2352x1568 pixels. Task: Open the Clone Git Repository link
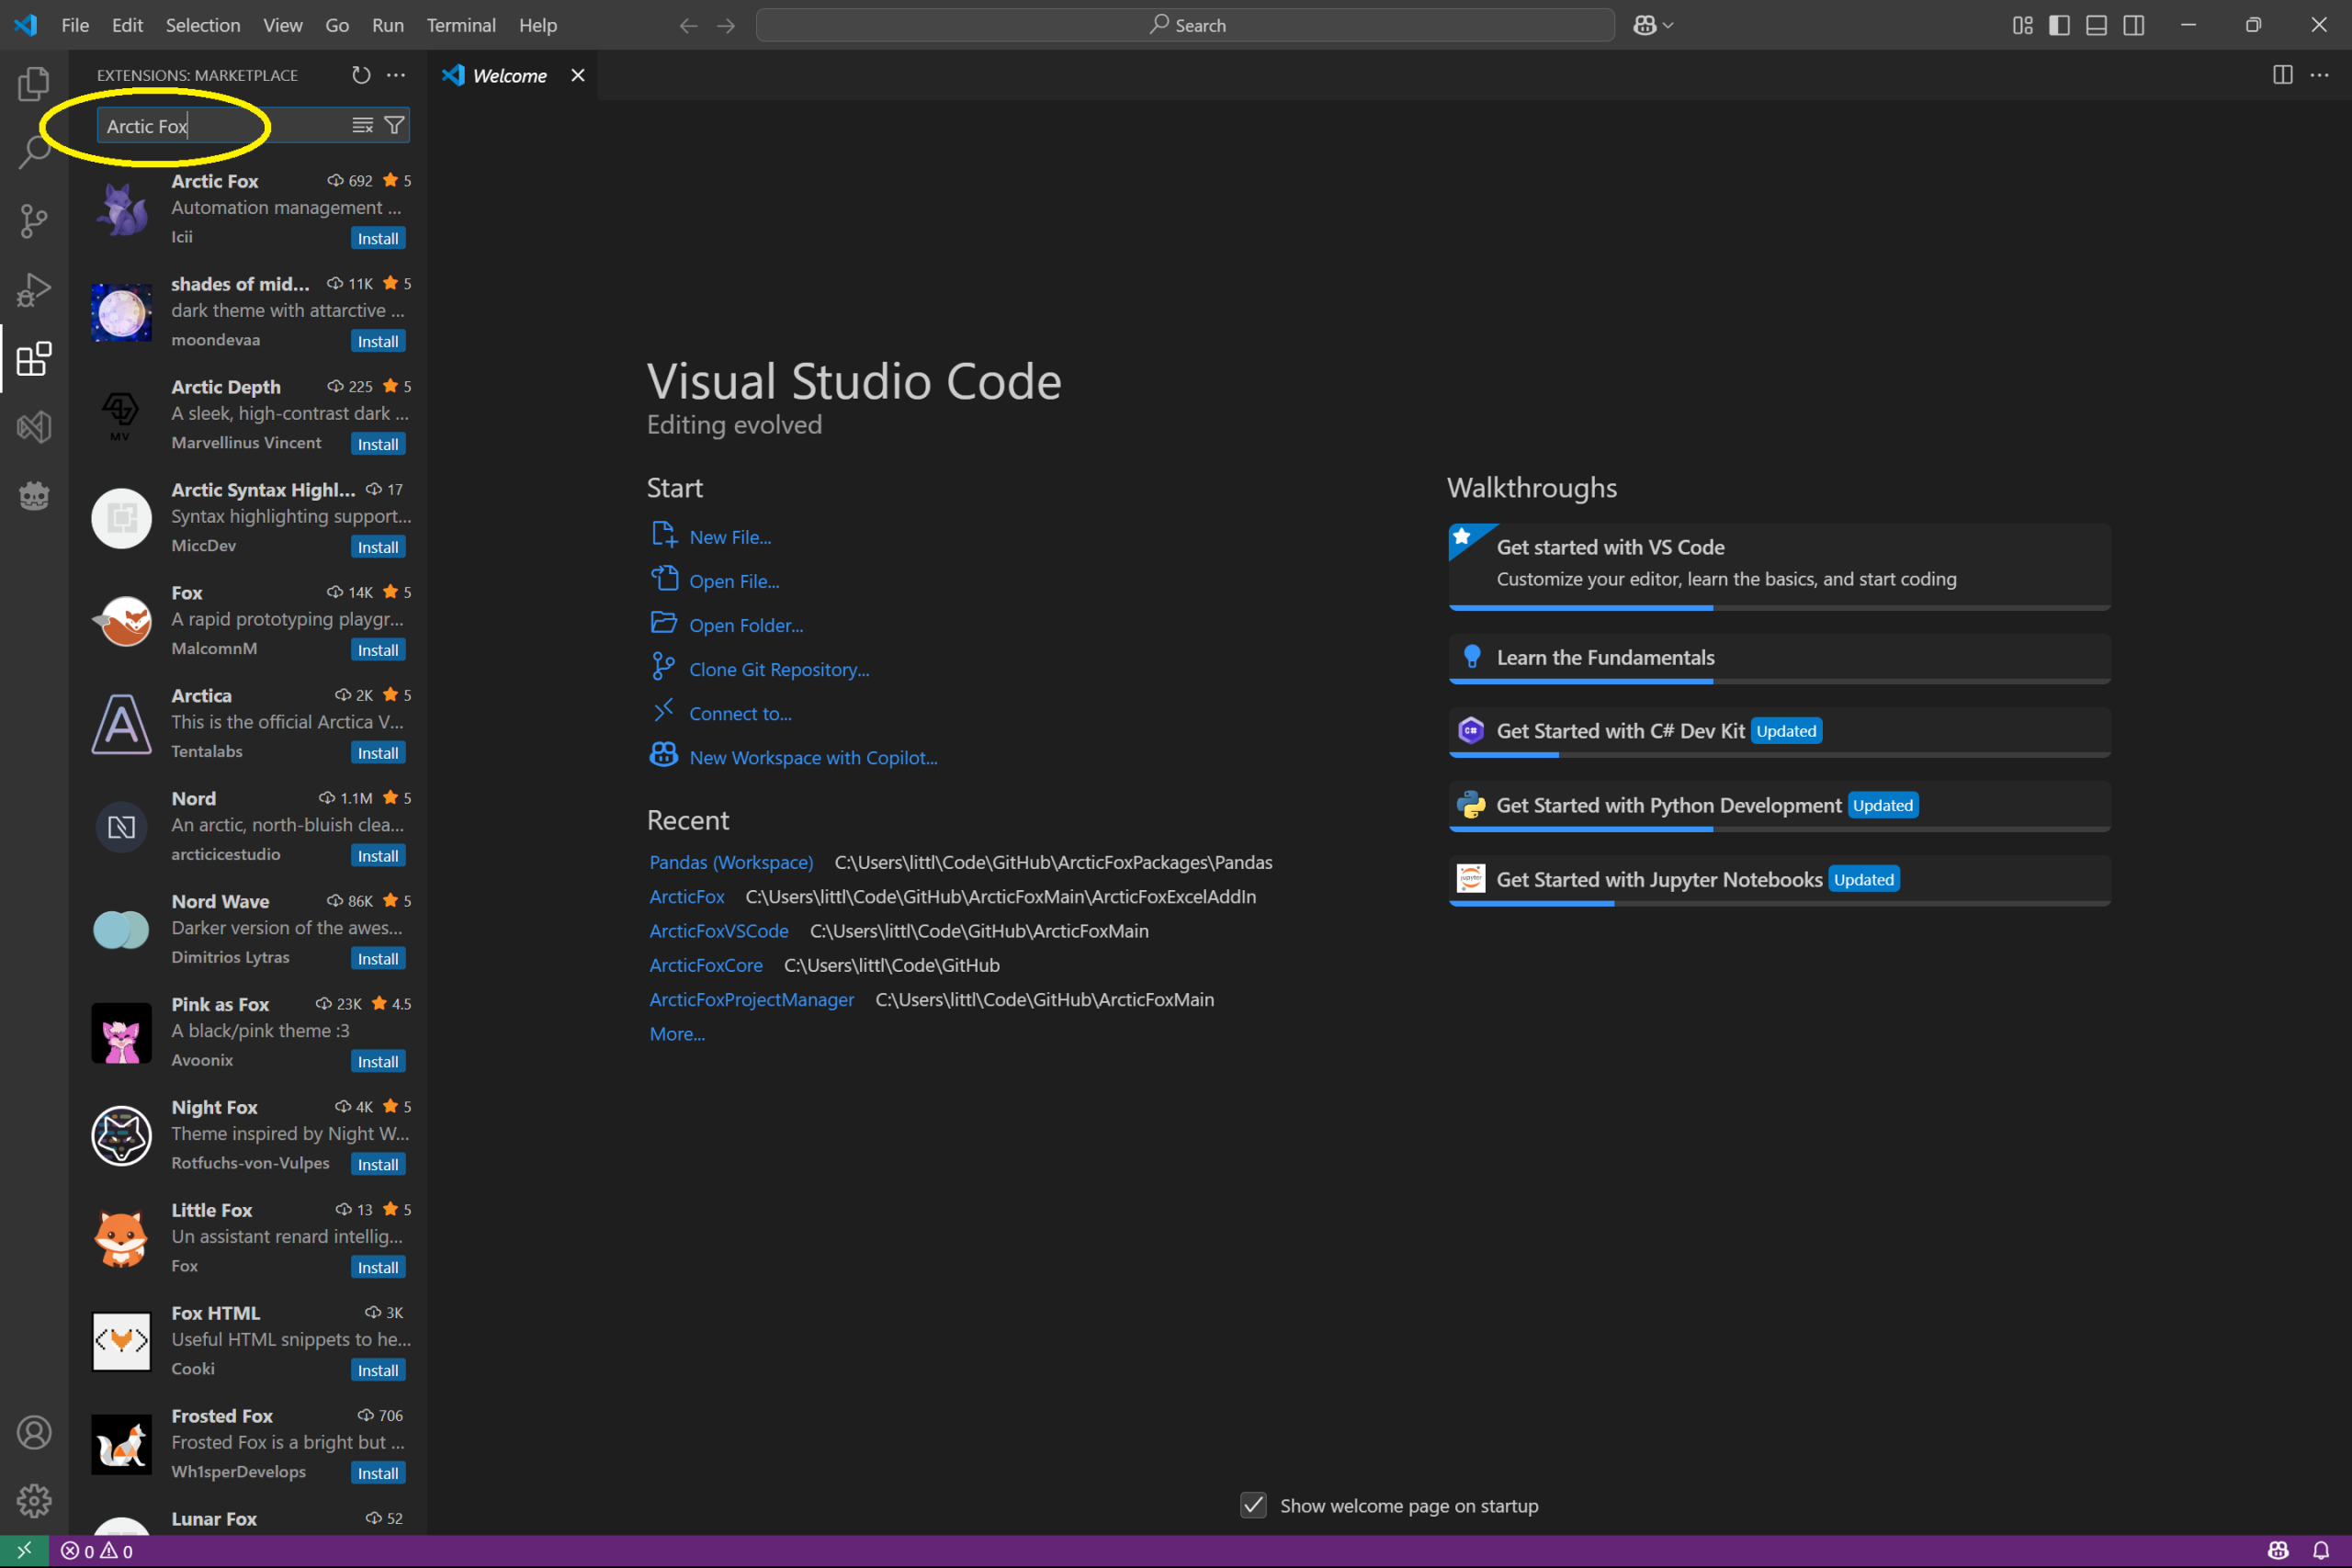click(x=779, y=669)
